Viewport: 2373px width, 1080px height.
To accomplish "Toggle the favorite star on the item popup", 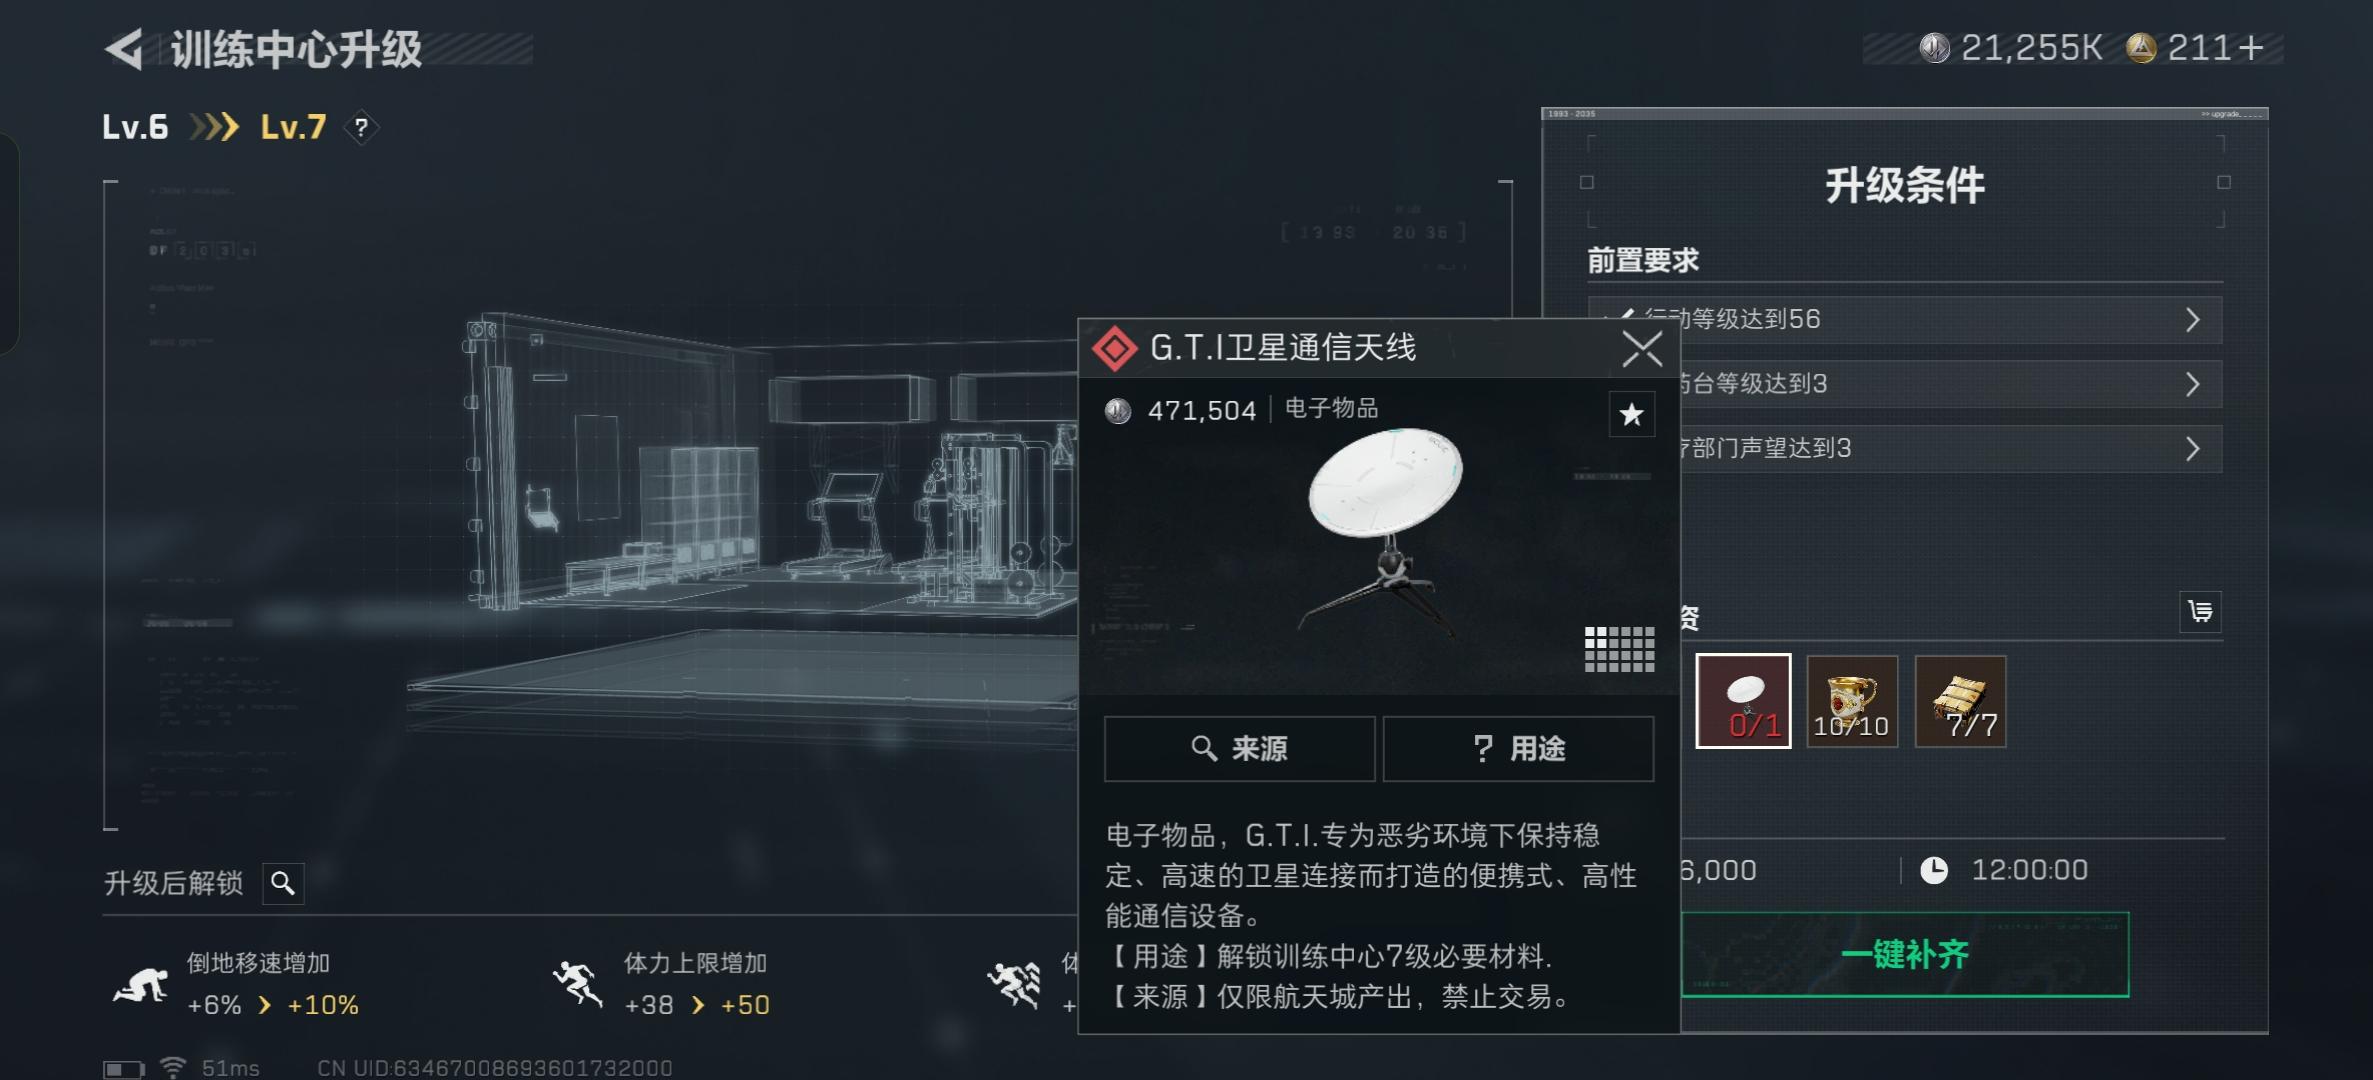I will coord(1631,414).
